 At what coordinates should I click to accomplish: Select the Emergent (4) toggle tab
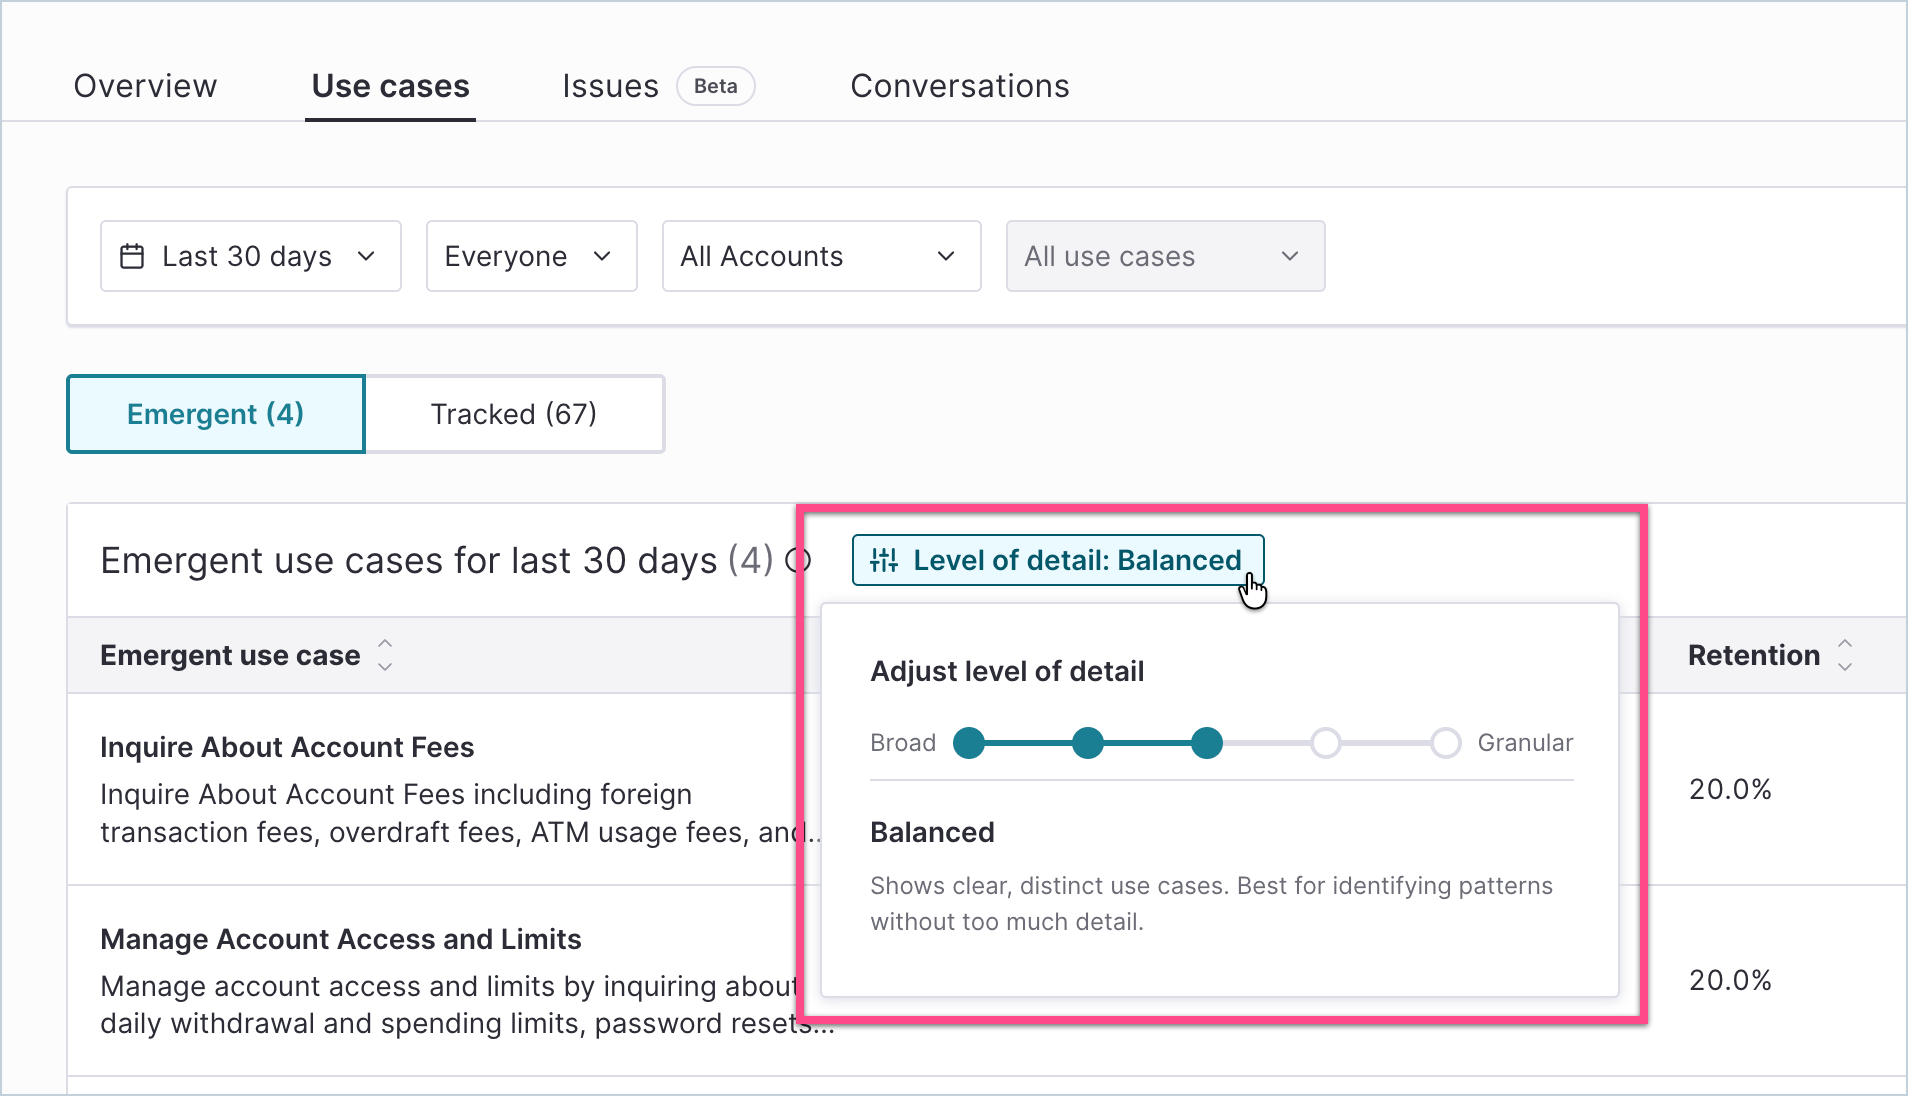216,414
